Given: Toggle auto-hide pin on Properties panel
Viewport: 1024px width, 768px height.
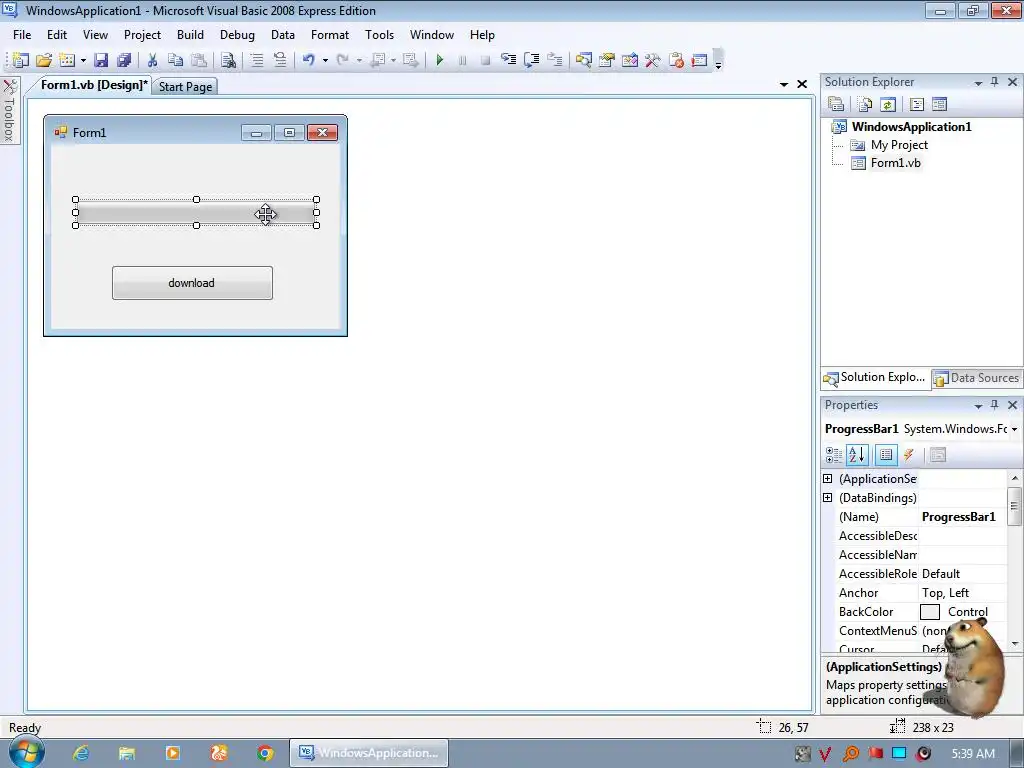Looking at the screenshot, I should pos(995,405).
